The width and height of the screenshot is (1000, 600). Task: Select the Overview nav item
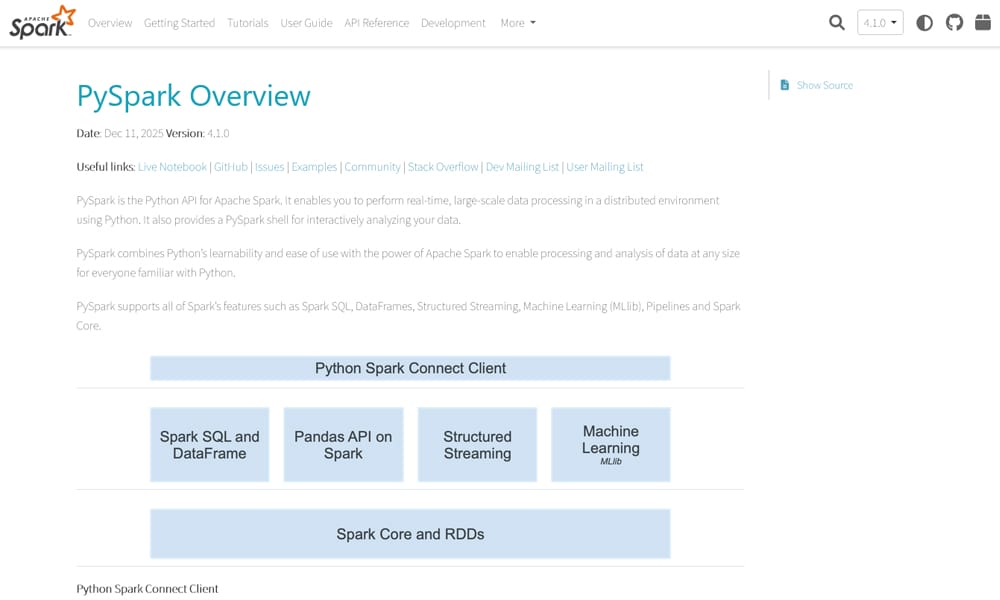tap(110, 23)
